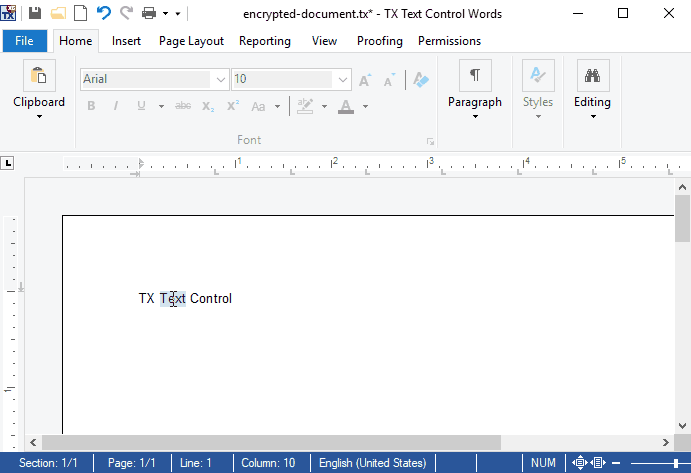Open the Font dialog launcher
The height and width of the screenshot is (473, 691).
click(430, 142)
